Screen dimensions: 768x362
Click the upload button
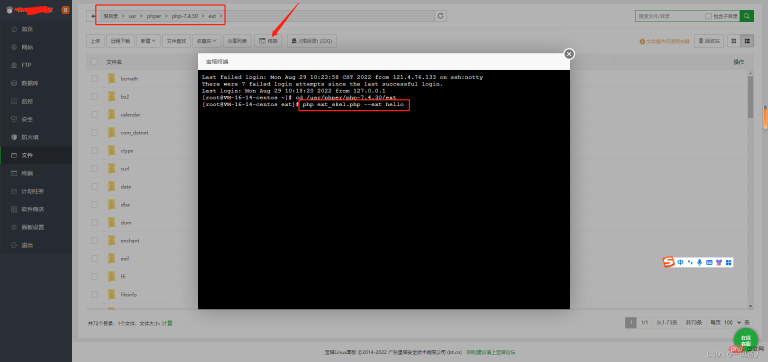pos(96,41)
